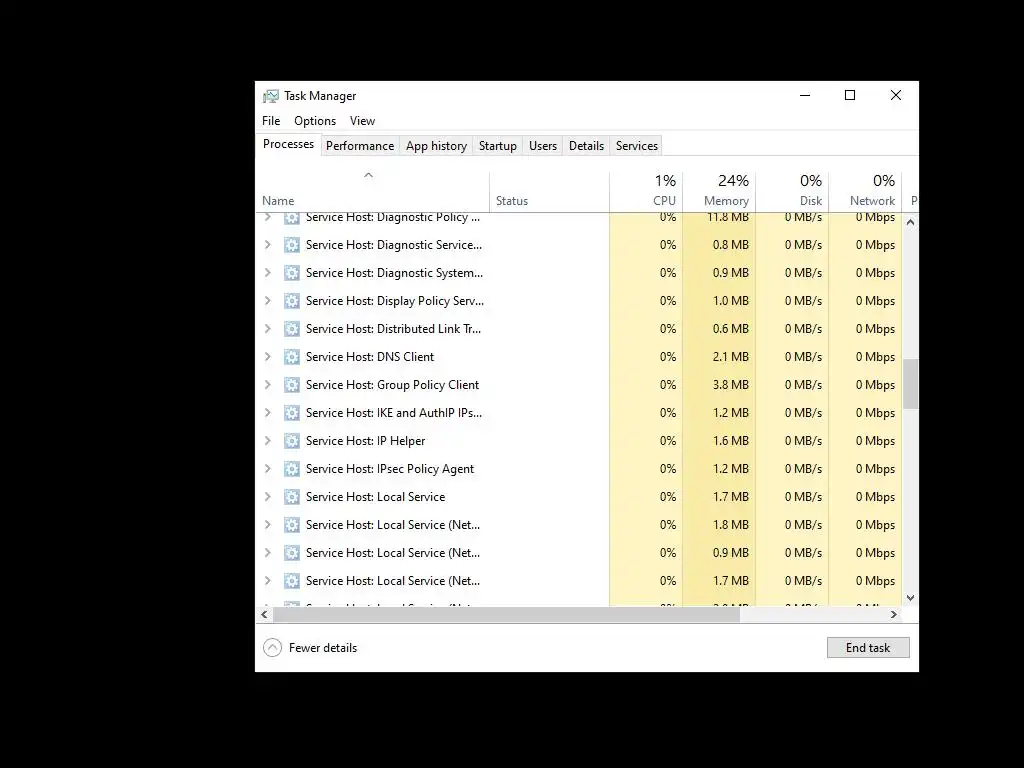The height and width of the screenshot is (768, 1024).
Task: Select 'Service Host: IP Helper' text
Action: click(365, 441)
